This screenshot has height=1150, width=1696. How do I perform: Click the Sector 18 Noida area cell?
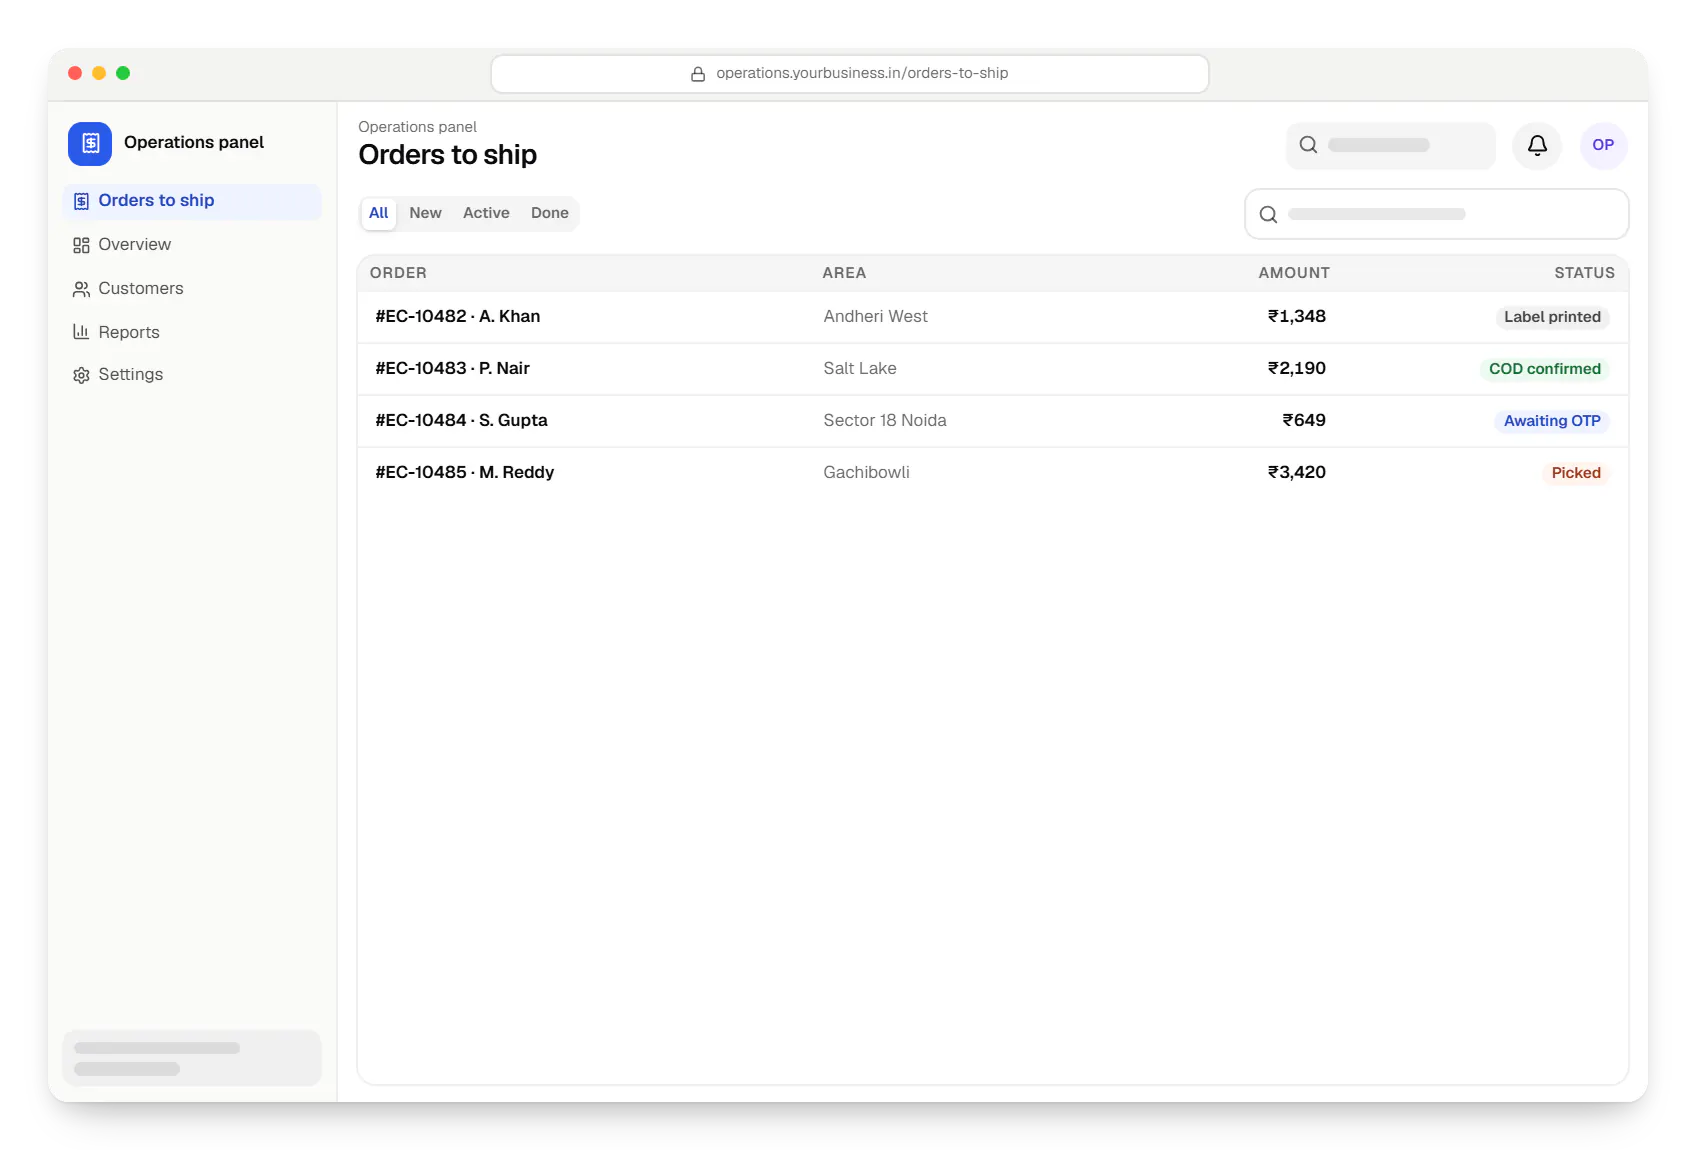[x=885, y=421]
